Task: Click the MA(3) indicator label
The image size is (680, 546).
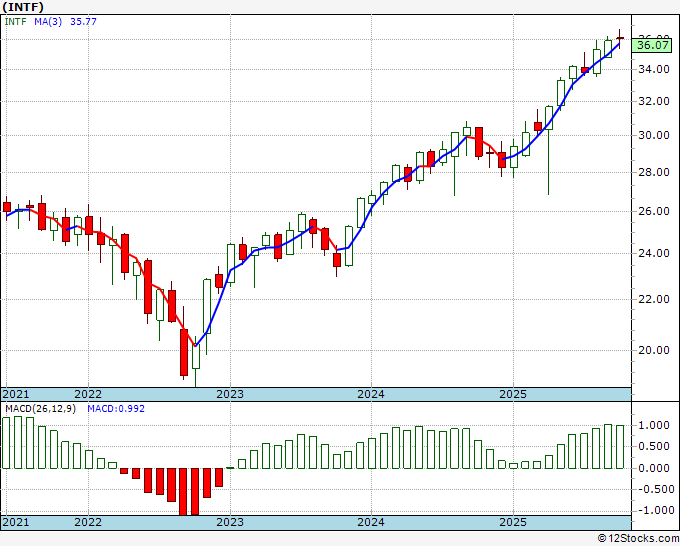Action: (48, 21)
